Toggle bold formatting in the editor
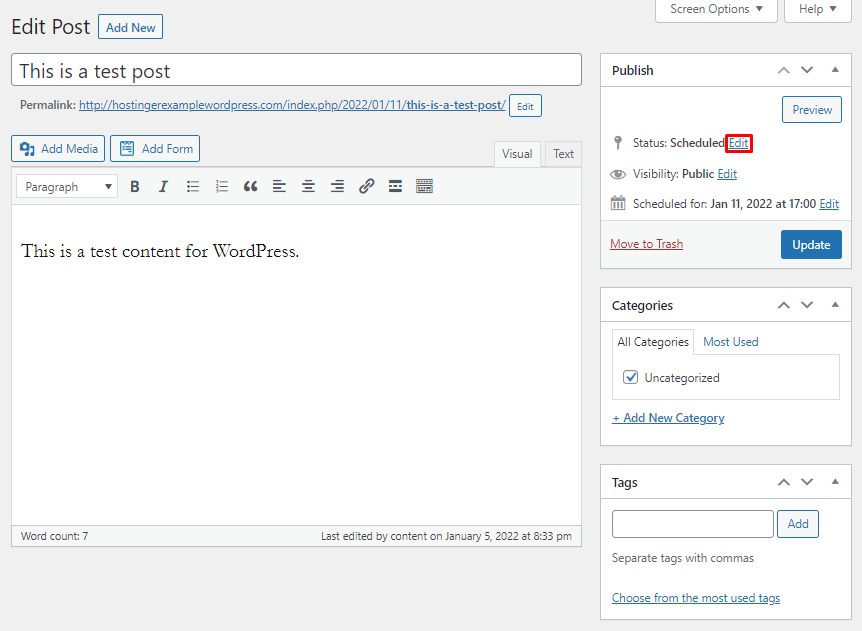 pos(135,186)
